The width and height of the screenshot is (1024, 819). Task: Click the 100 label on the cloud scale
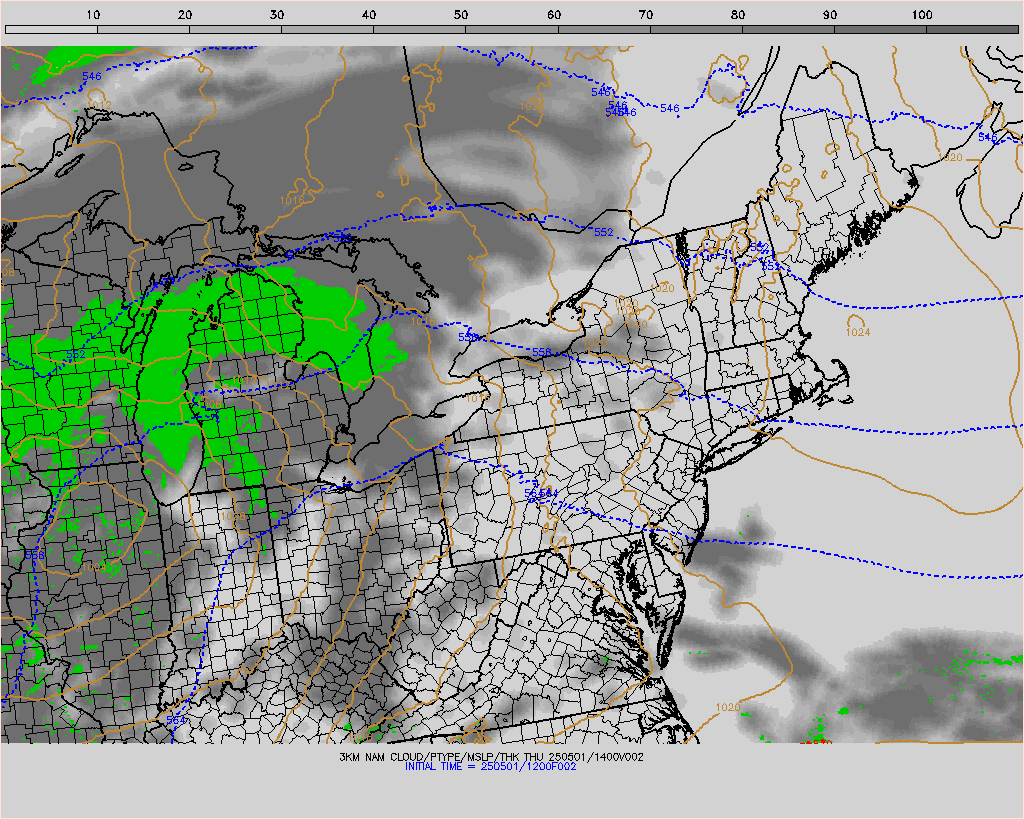click(921, 15)
